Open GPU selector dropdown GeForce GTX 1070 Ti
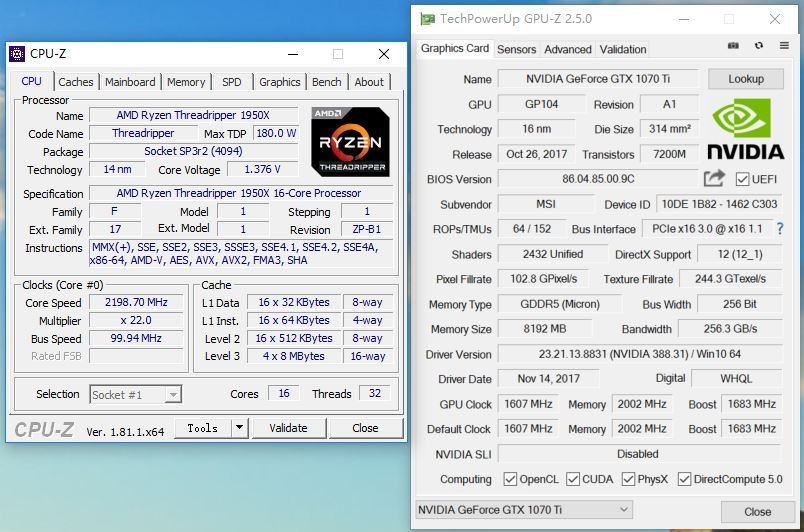The height and width of the screenshot is (532, 804). click(x=524, y=509)
